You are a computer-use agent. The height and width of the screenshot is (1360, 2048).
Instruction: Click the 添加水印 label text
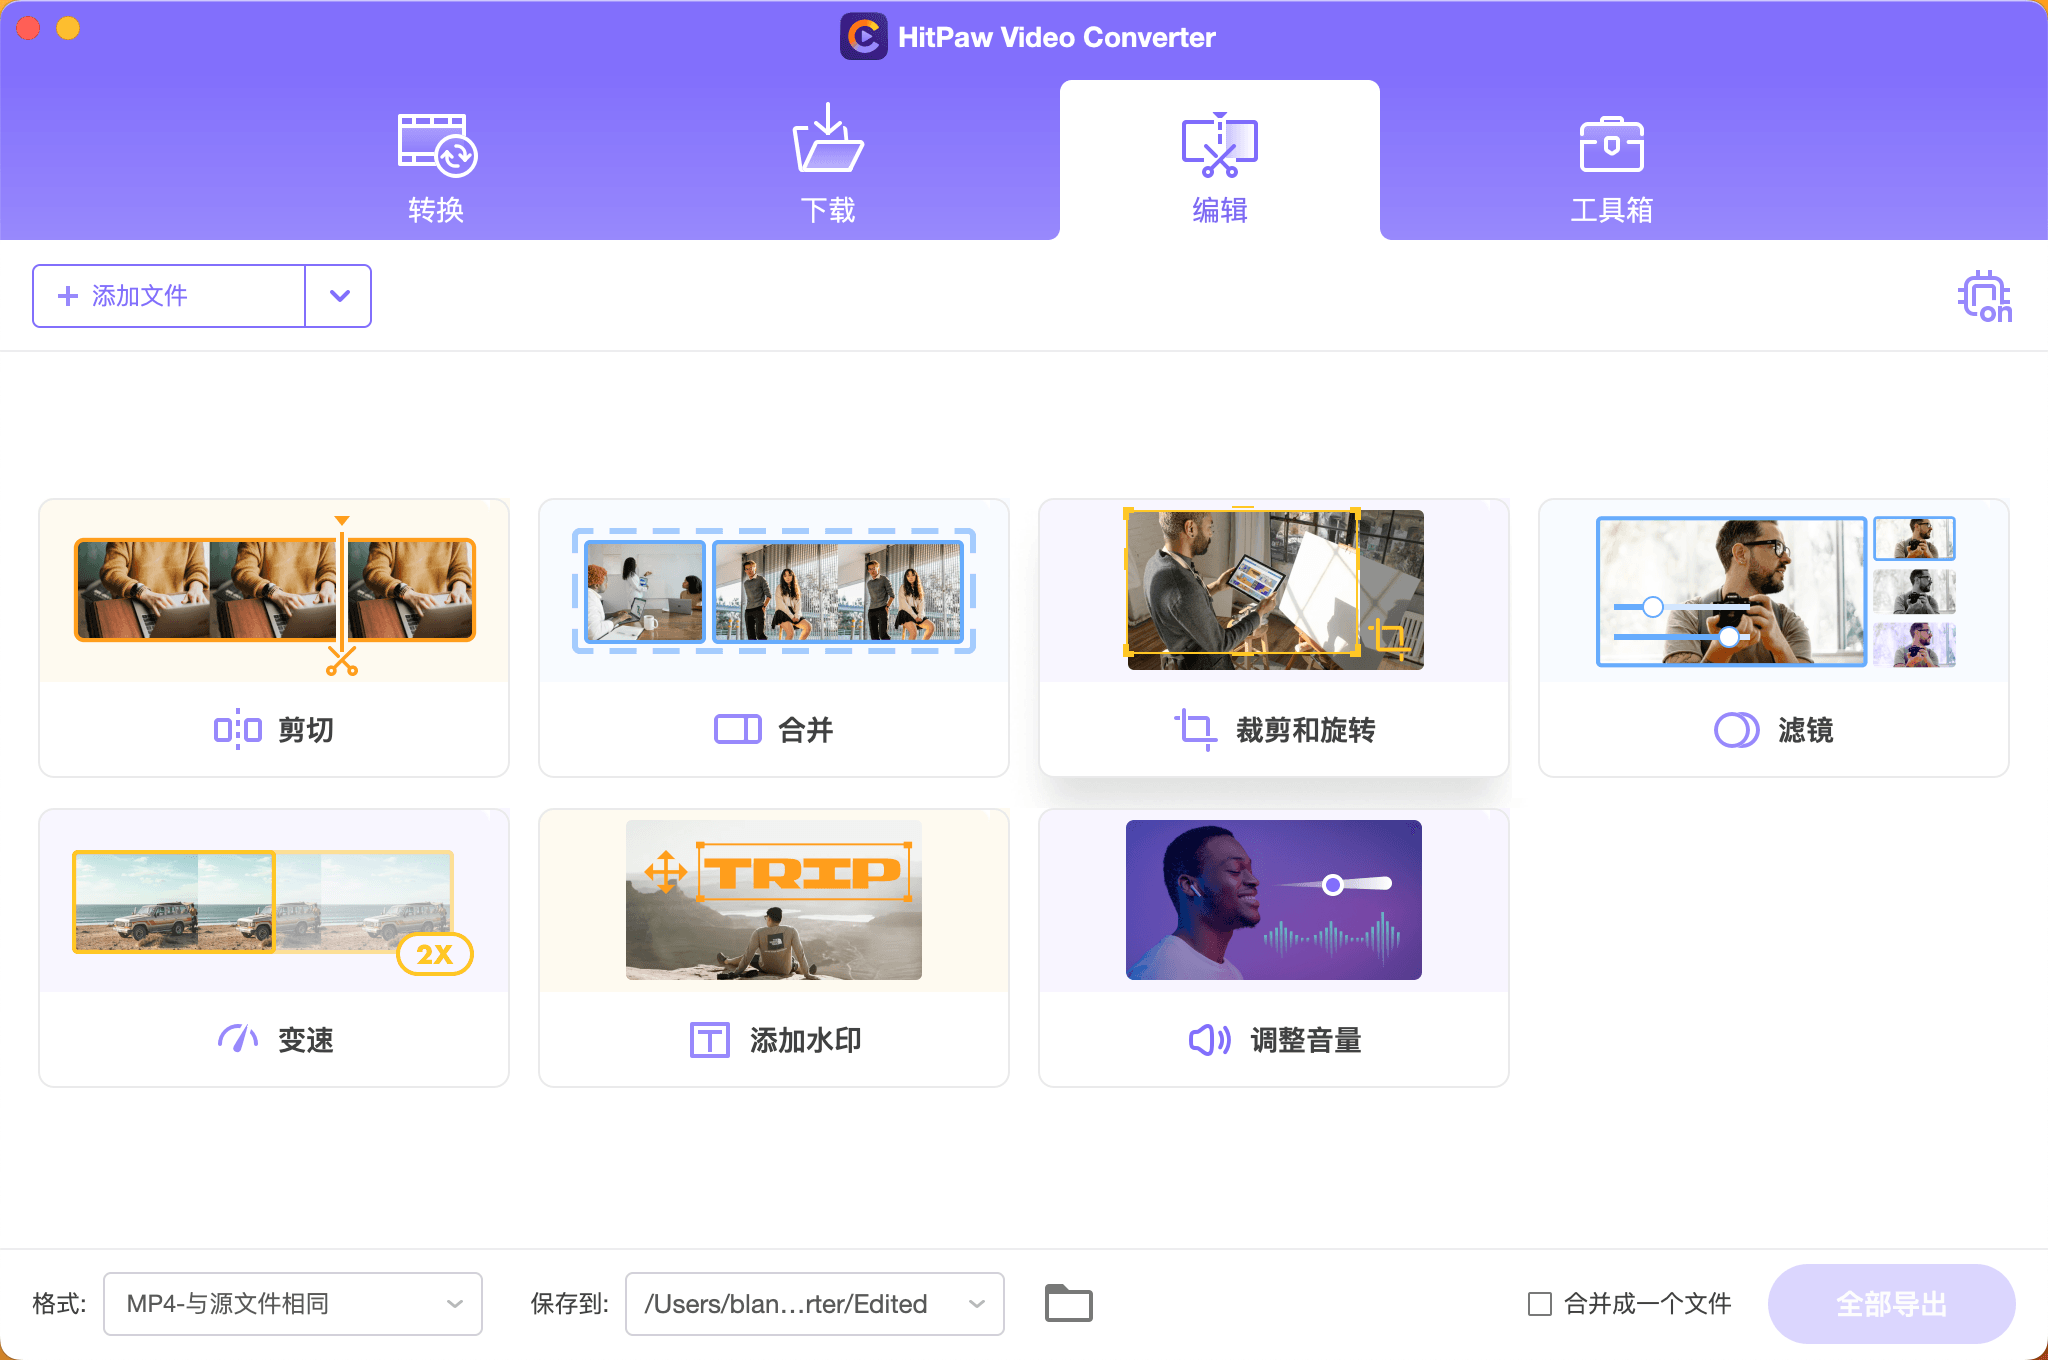pos(806,1041)
